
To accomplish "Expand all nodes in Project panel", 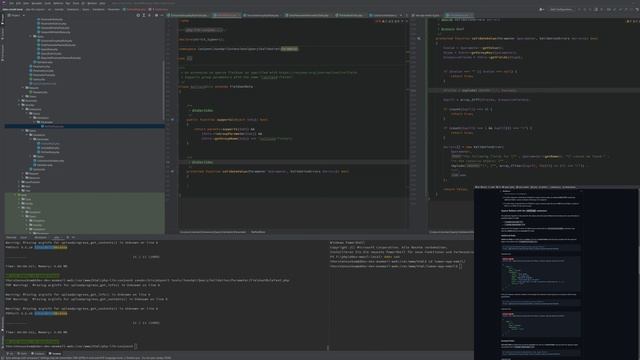I will [144, 15].
